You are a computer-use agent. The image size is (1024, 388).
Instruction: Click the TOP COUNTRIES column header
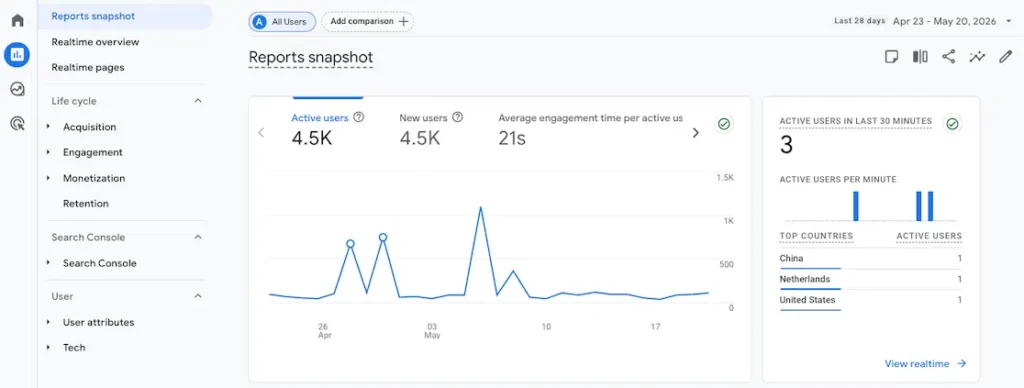point(816,236)
